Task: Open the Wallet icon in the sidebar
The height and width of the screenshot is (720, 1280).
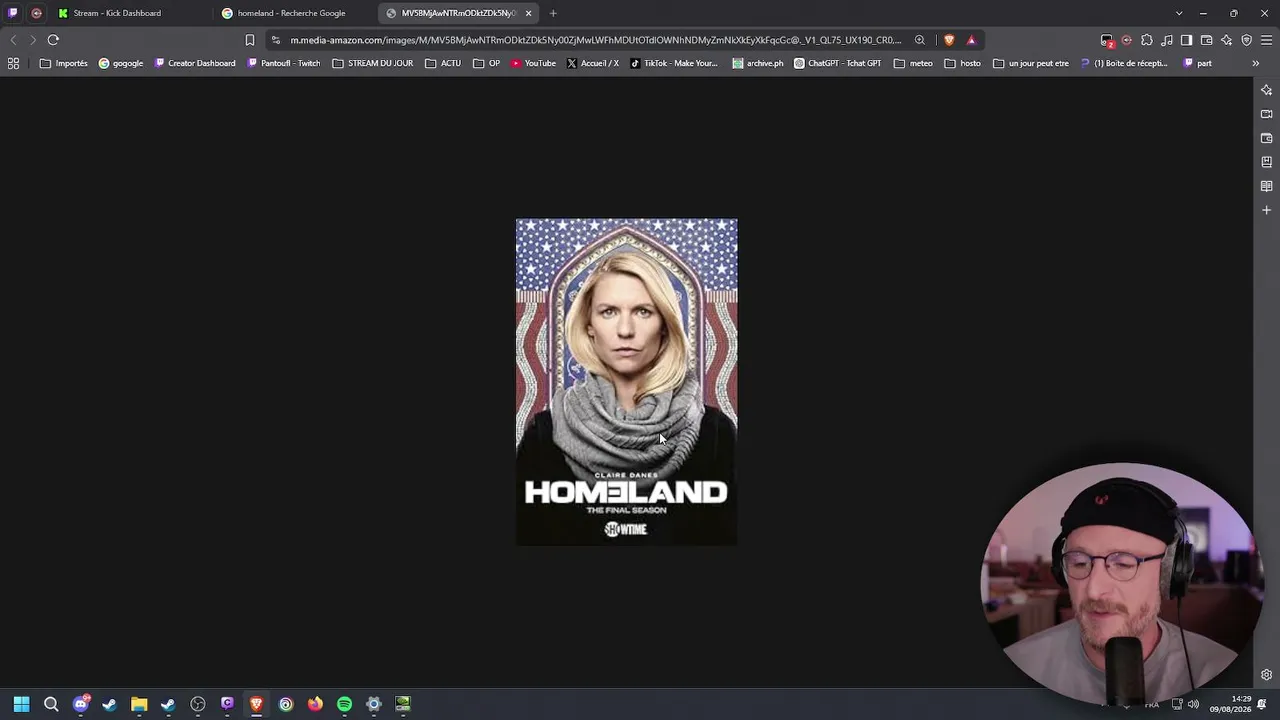Action: 1266,138
